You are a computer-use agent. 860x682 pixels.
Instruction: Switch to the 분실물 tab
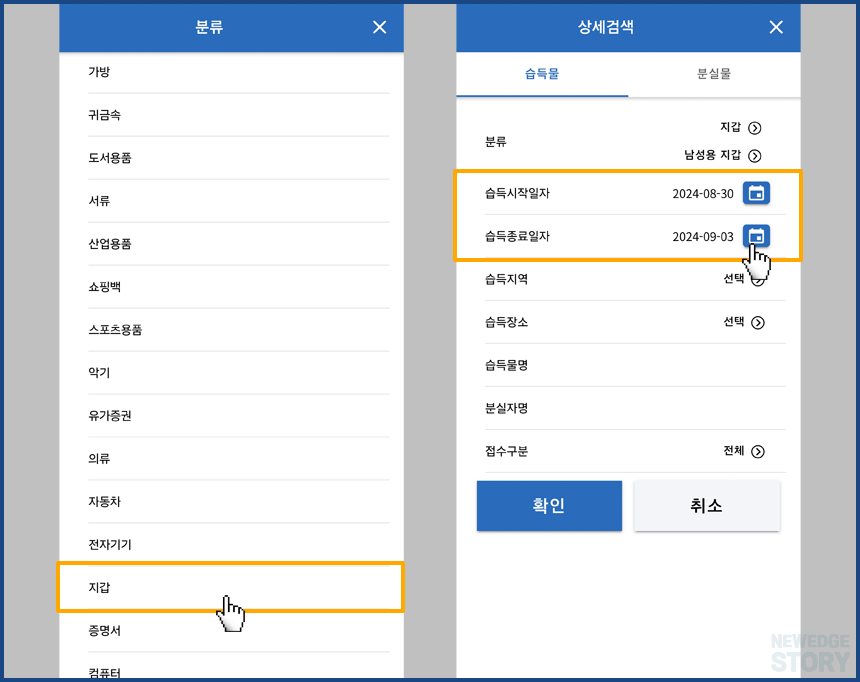[714, 74]
